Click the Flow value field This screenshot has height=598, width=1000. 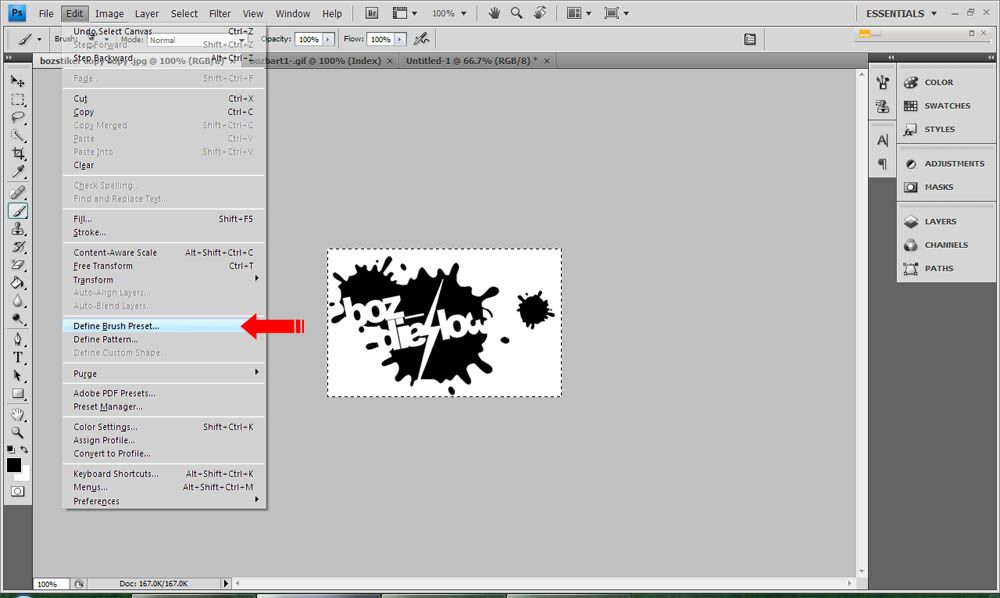pos(381,40)
